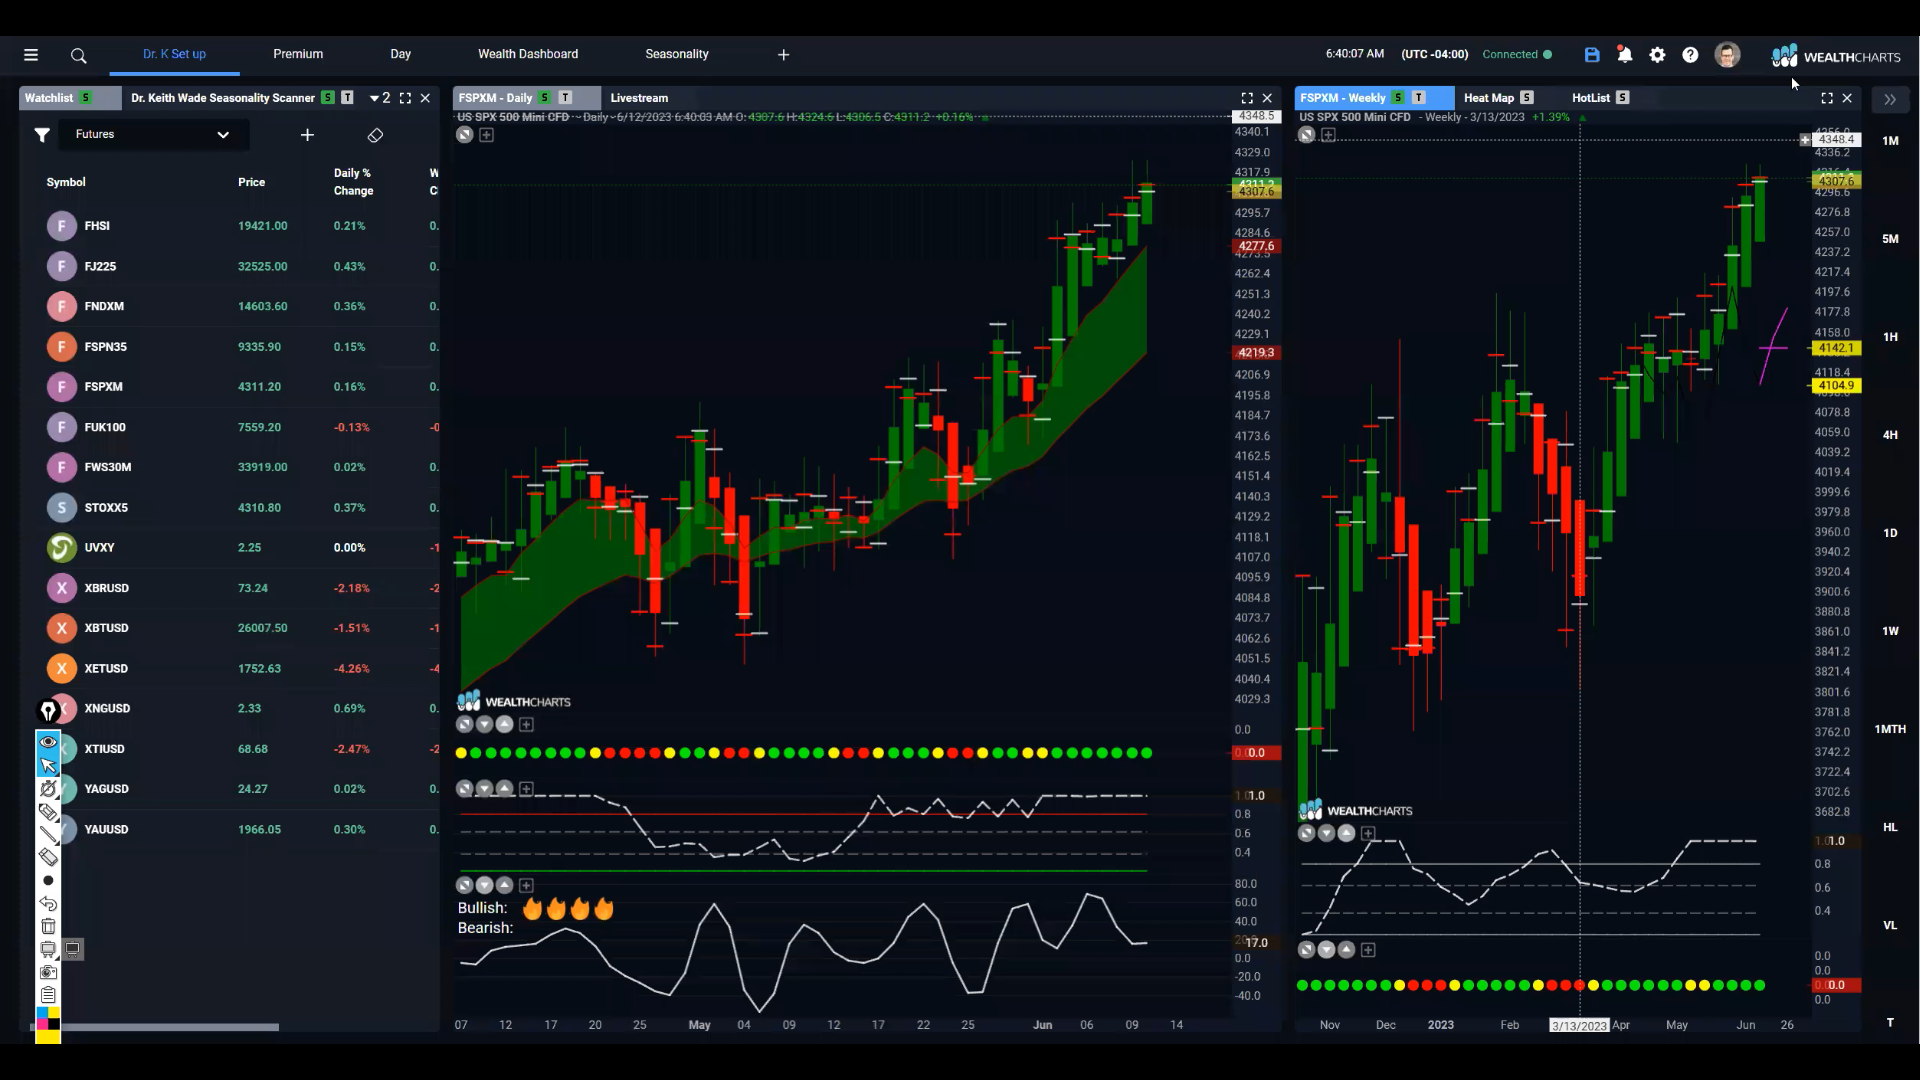Open the Futures watchlist dropdown
The width and height of the screenshot is (1920, 1080).
pos(152,135)
